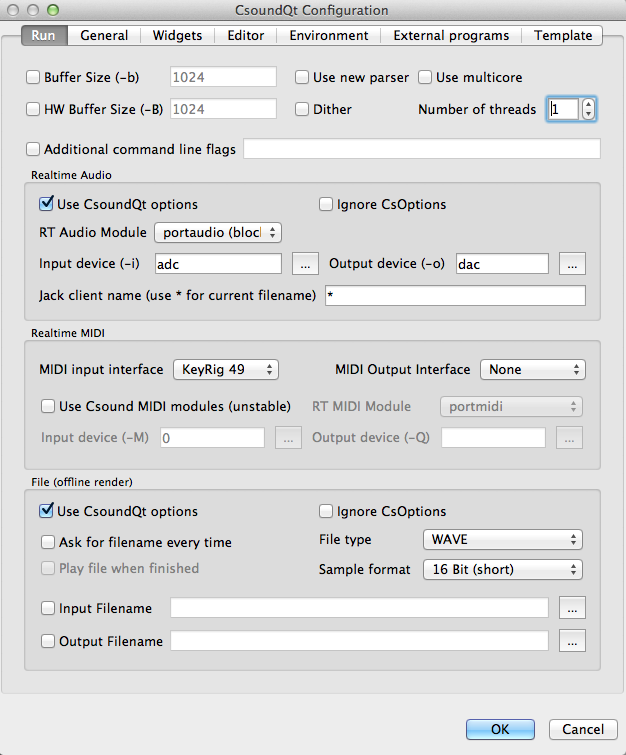Click the Input device adc field
The image size is (626, 755).
tap(218, 264)
